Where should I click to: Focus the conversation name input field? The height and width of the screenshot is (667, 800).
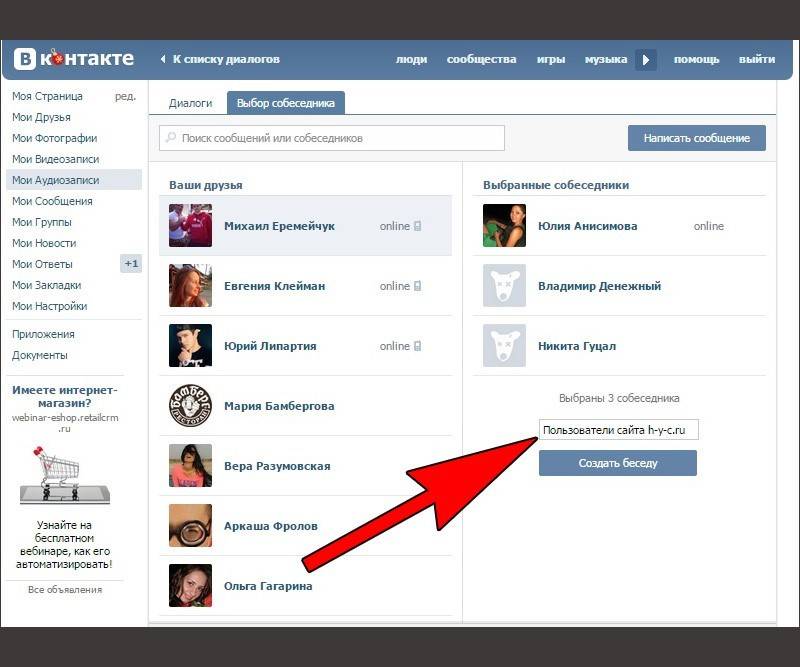tap(618, 430)
